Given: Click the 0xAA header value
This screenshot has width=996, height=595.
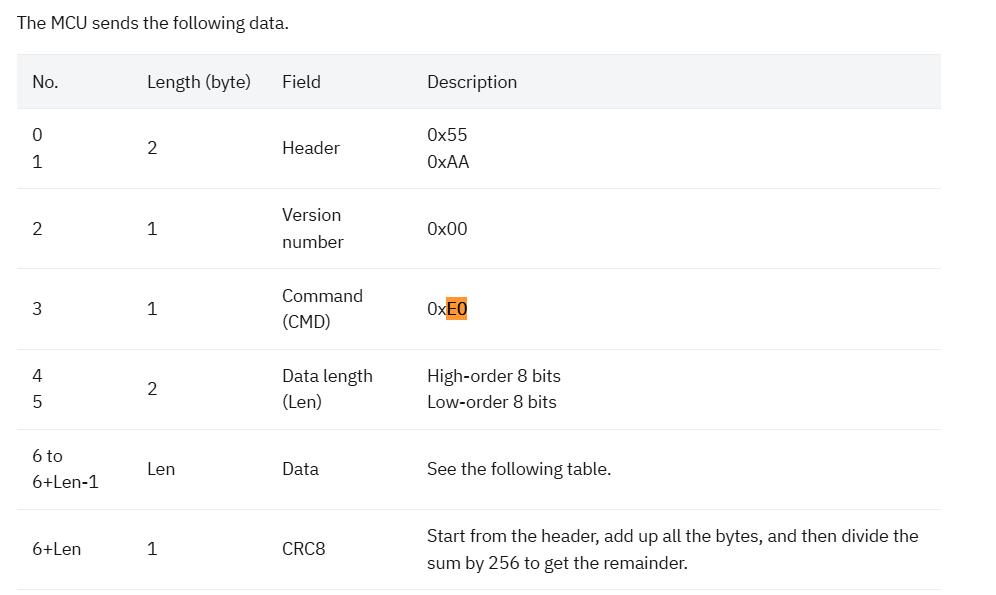Looking at the screenshot, I should point(448,162).
